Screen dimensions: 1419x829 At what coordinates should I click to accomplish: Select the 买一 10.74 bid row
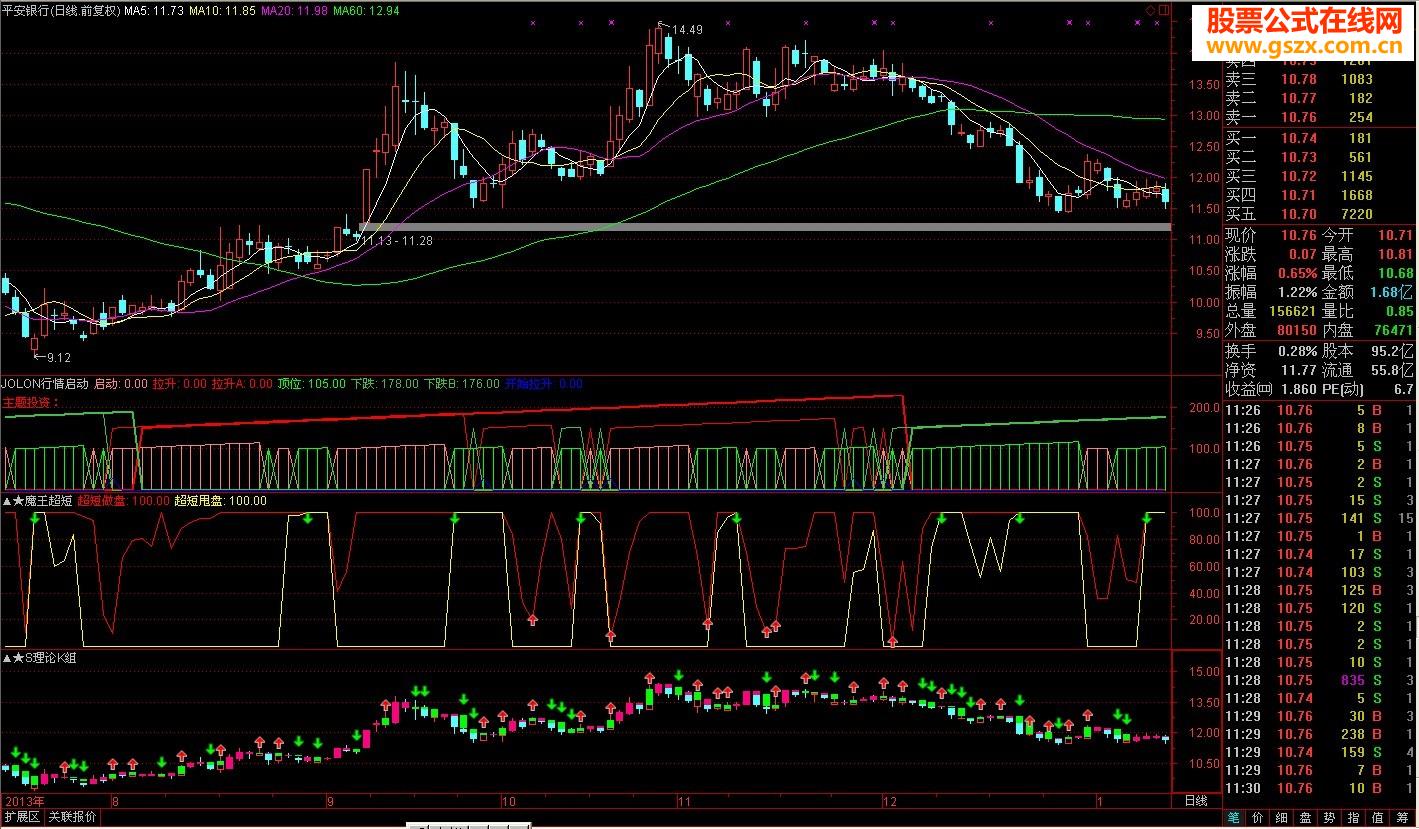(1320, 139)
